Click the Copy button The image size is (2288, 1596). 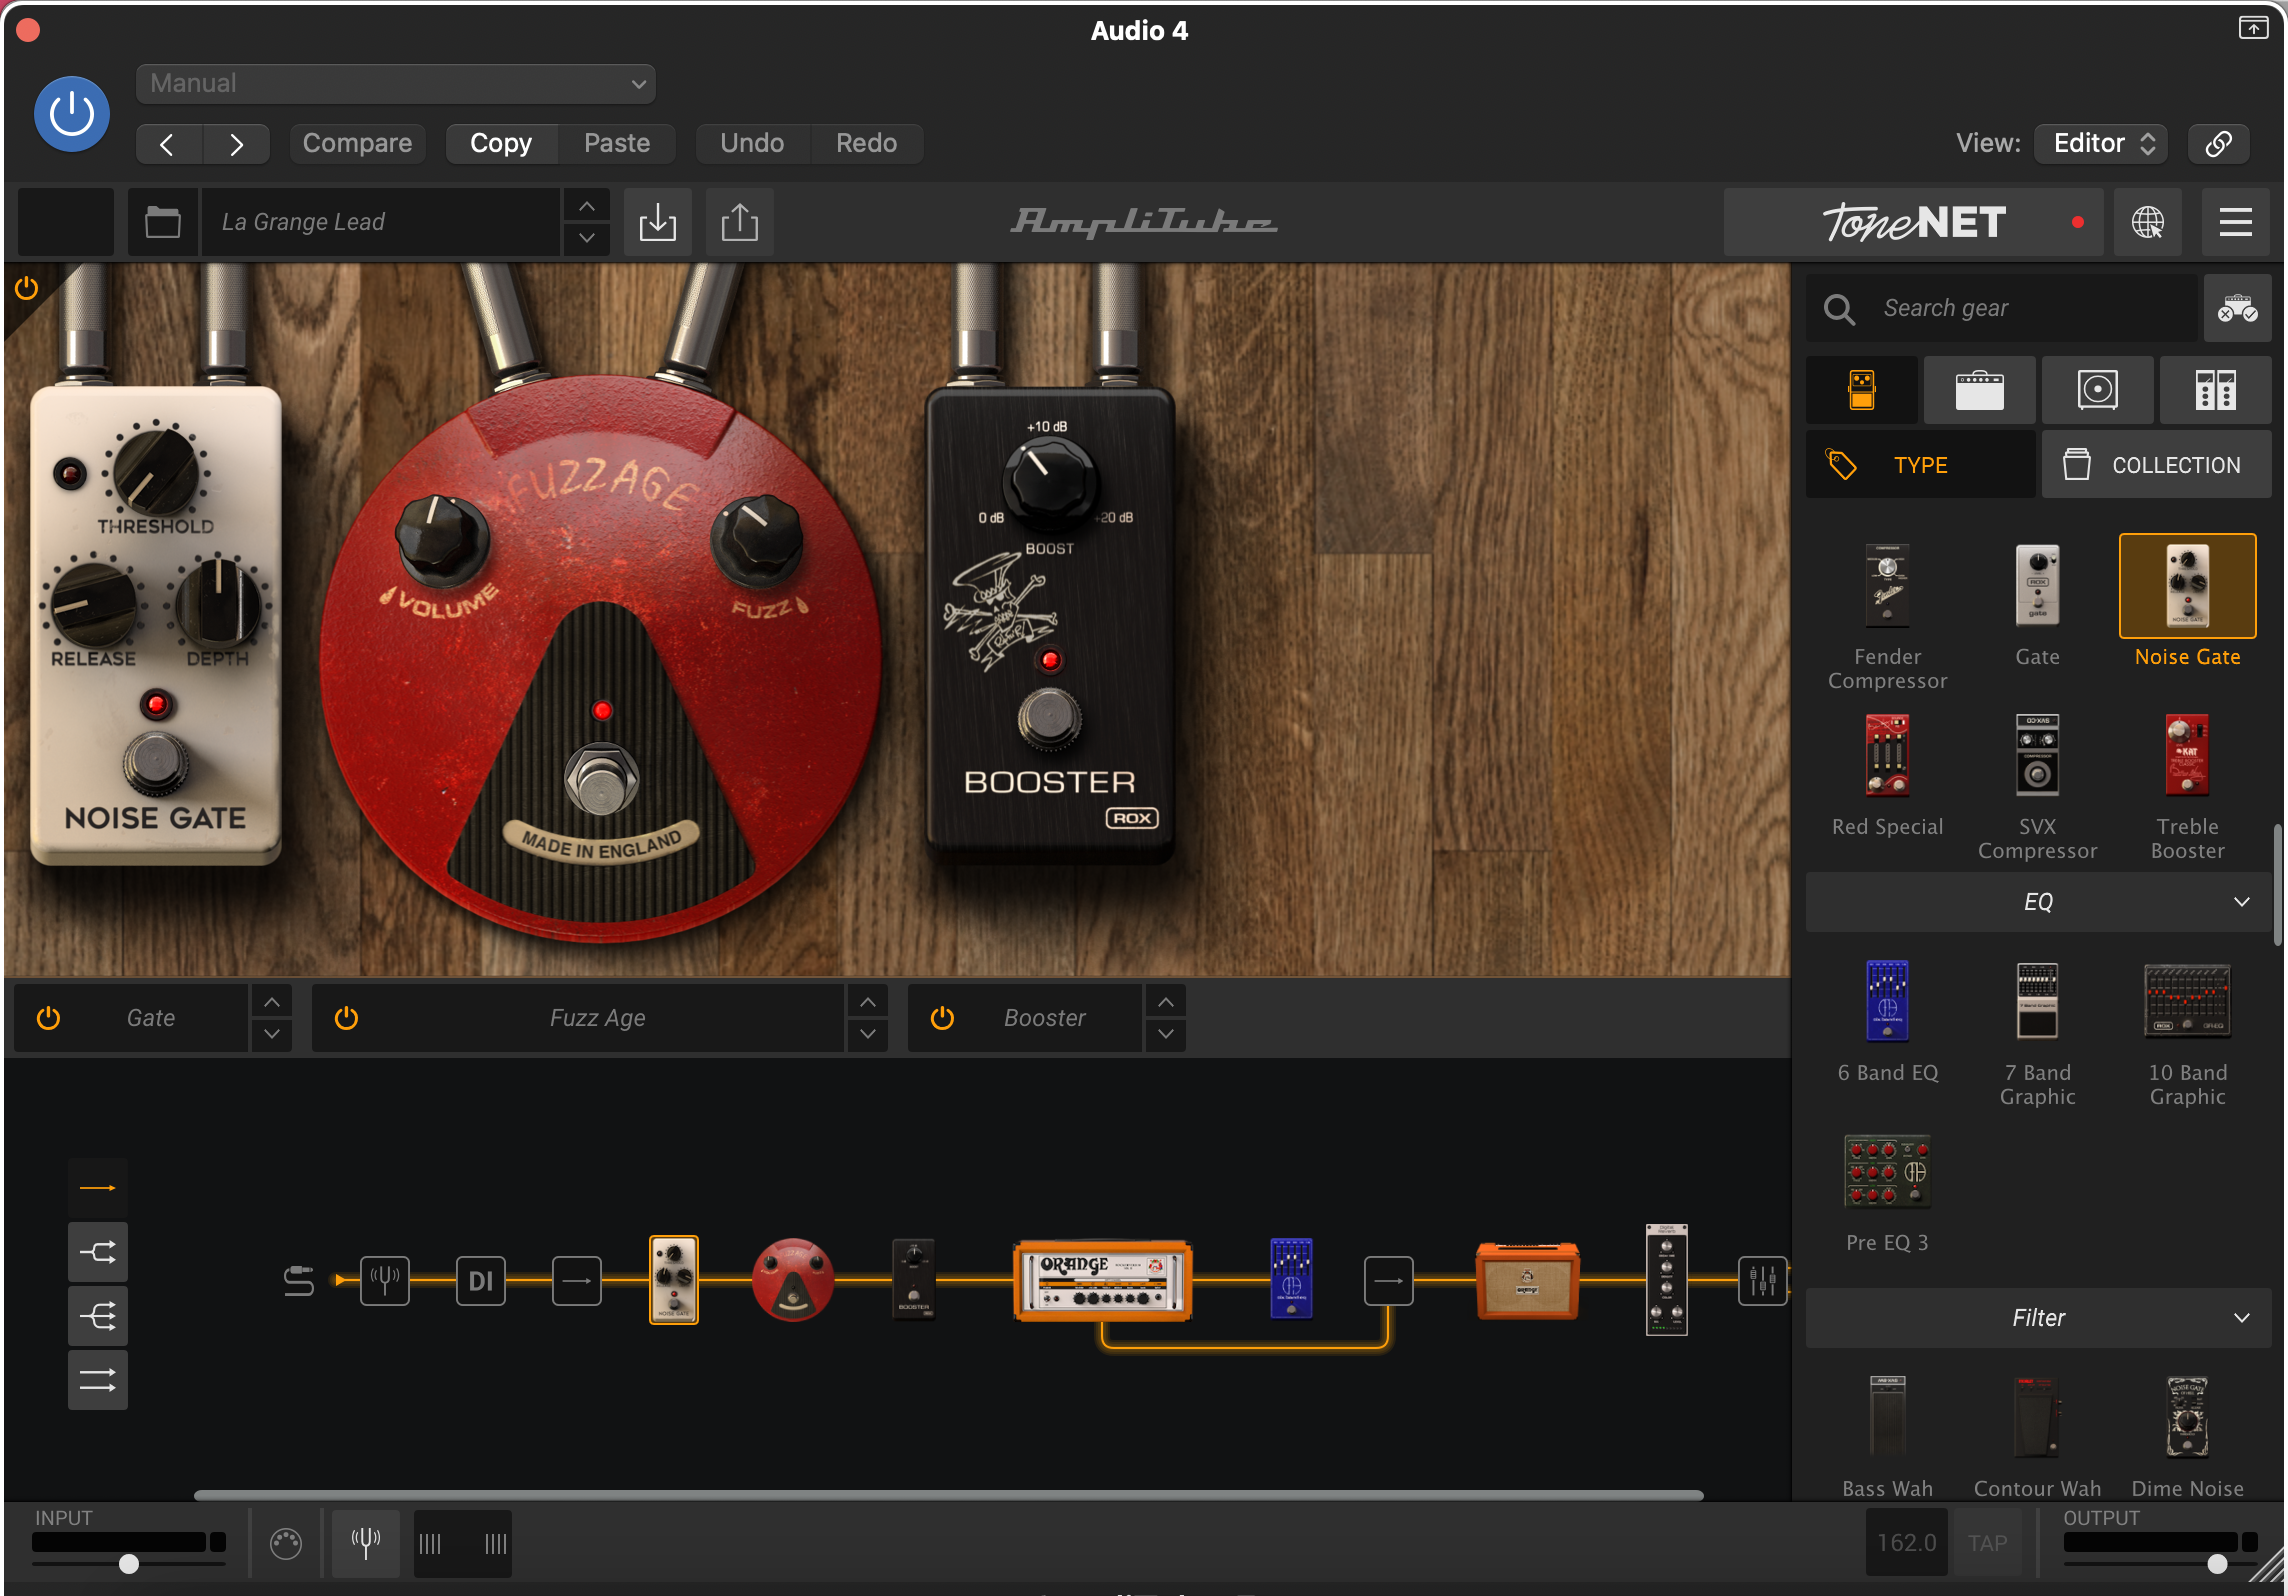pyautogui.click(x=501, y=143)
